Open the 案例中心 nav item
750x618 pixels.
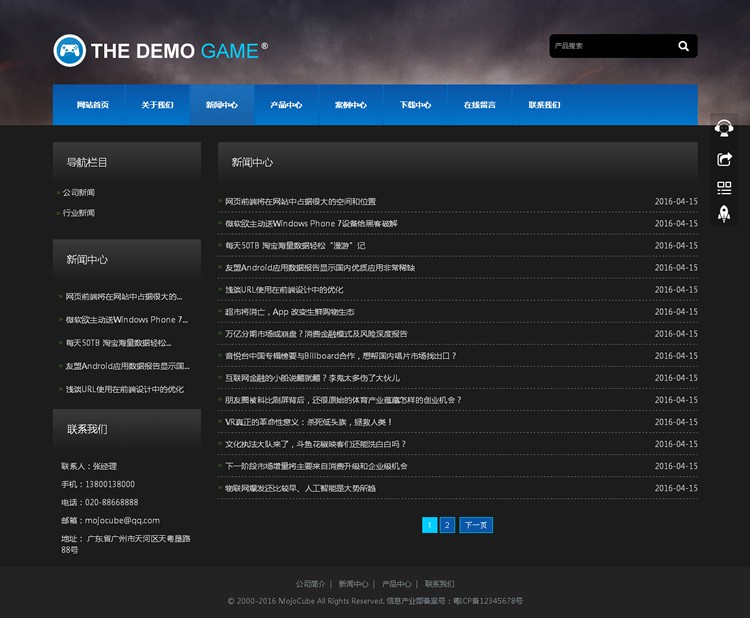351,105
